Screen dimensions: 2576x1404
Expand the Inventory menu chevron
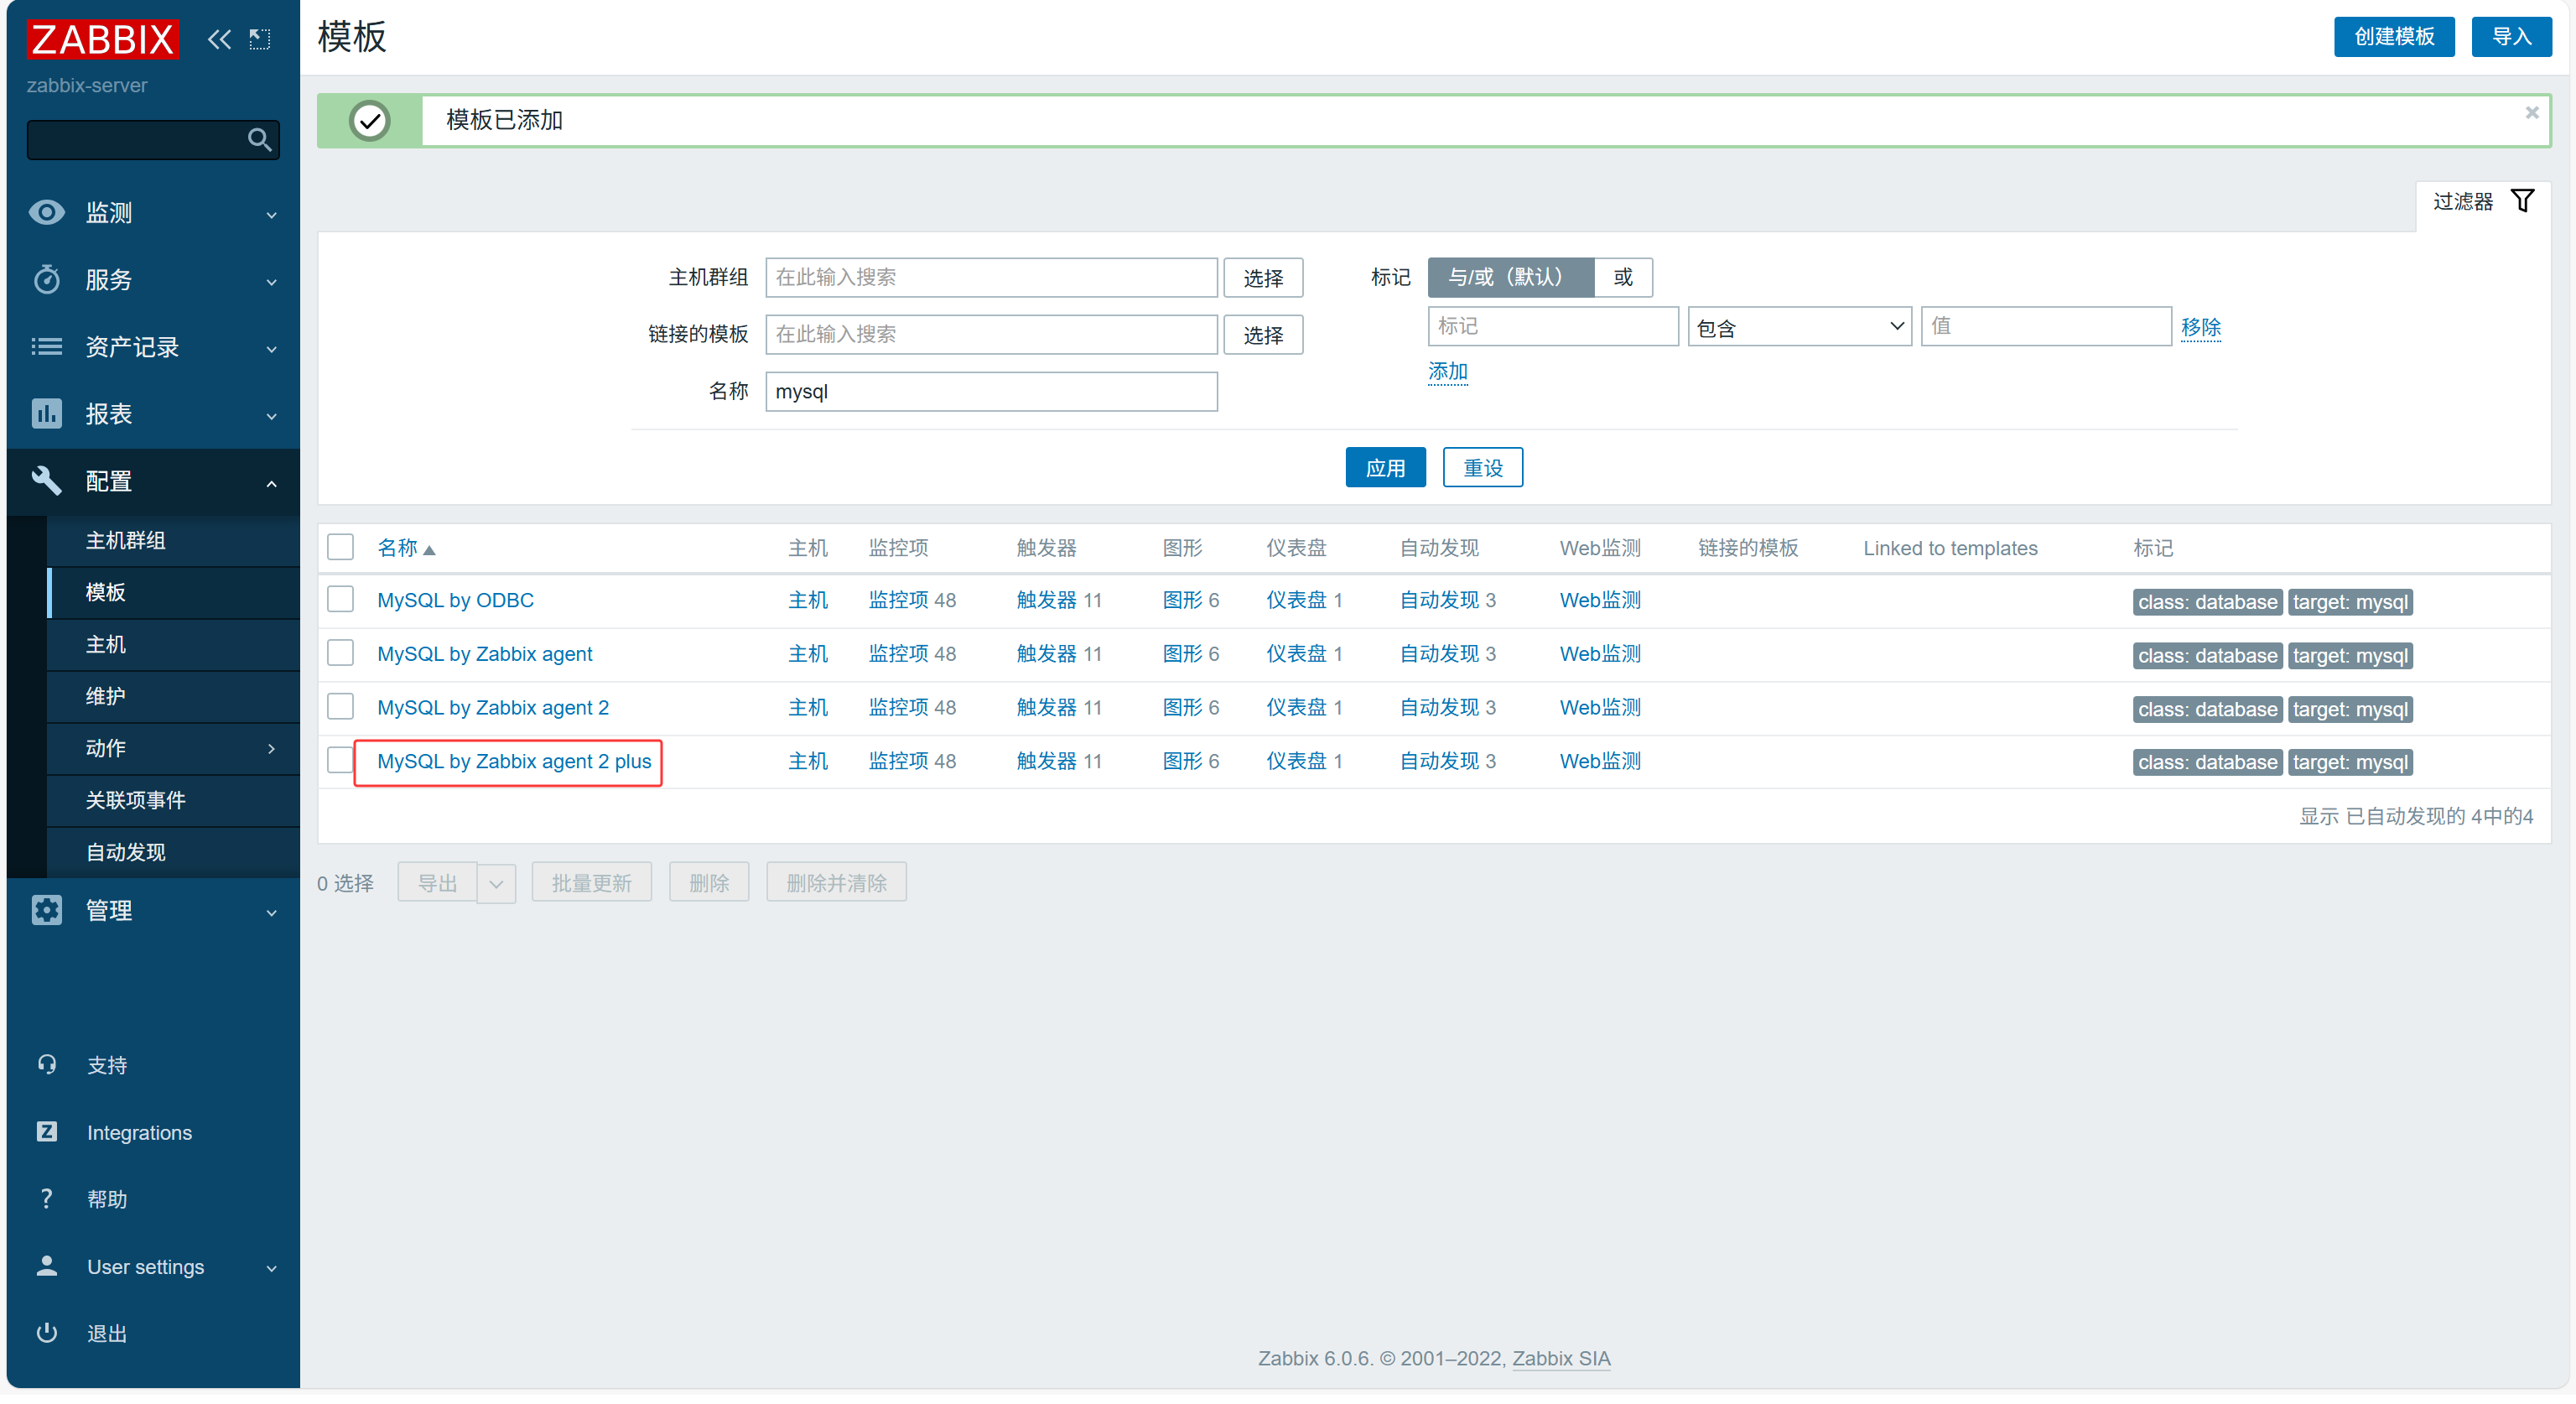click(271, 349)
